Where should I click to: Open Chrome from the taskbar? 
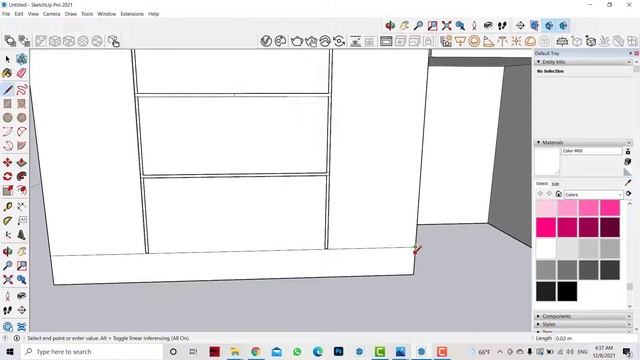pyautogui.click(x=256, y=351)
